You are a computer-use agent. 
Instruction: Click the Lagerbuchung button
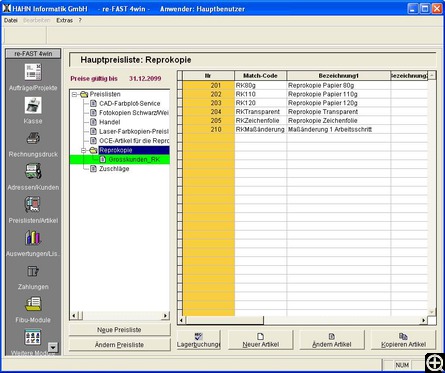(x=198, y=340)
